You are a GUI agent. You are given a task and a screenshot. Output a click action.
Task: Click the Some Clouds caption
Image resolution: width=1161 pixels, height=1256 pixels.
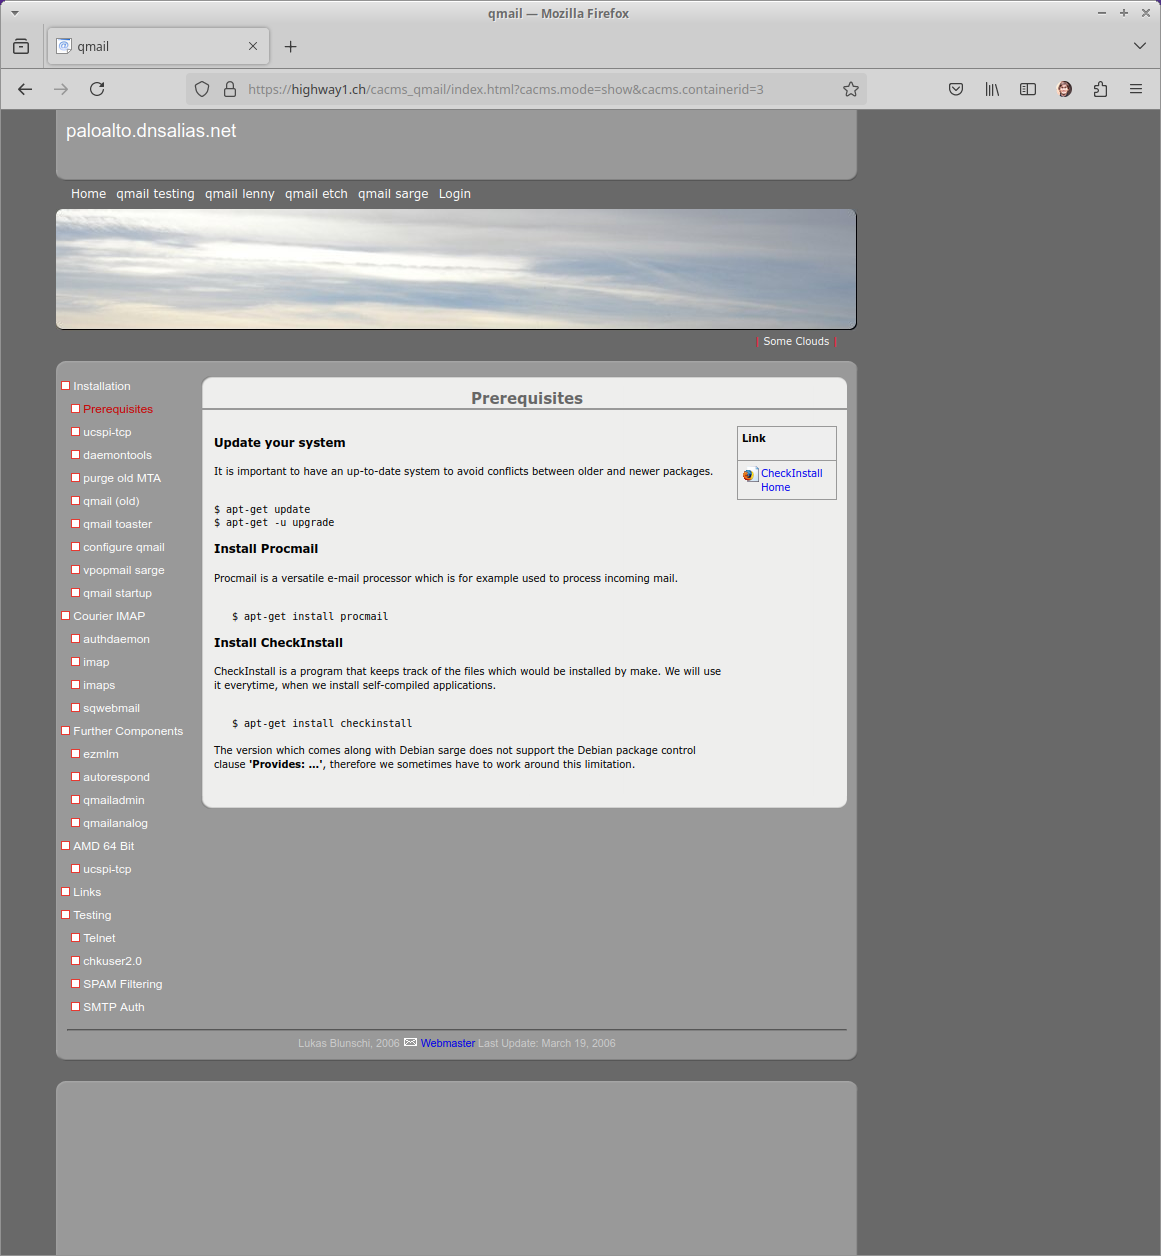pos(796,342)
